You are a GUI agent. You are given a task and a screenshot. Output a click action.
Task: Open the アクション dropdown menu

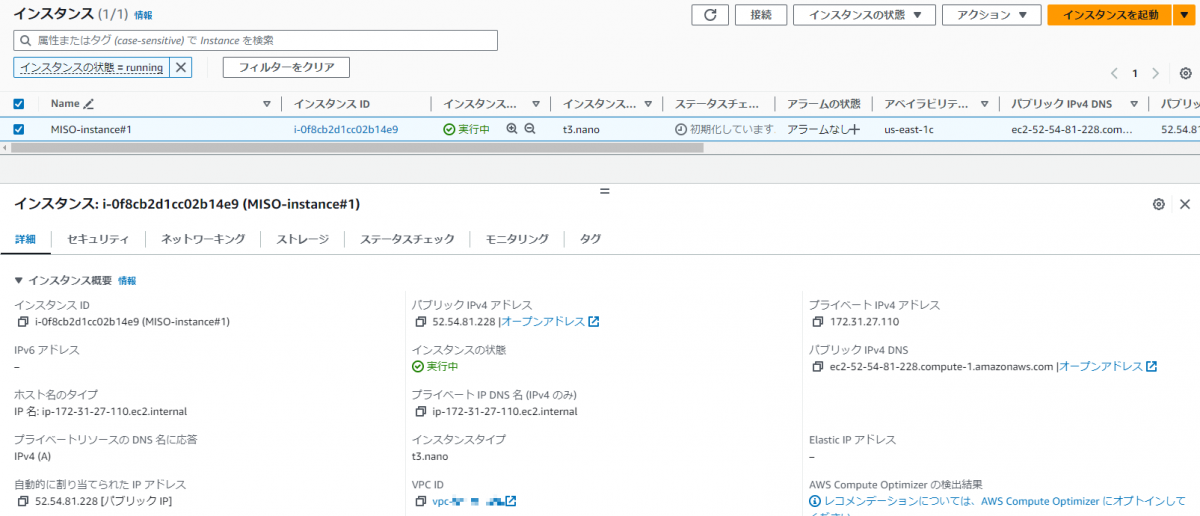coord(991,15)
